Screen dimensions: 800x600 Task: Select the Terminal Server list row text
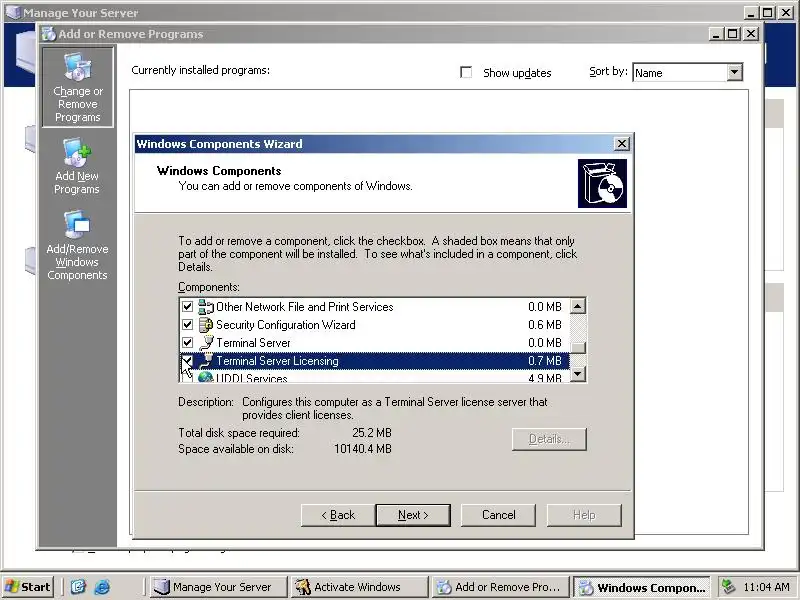tap(253, 343)
